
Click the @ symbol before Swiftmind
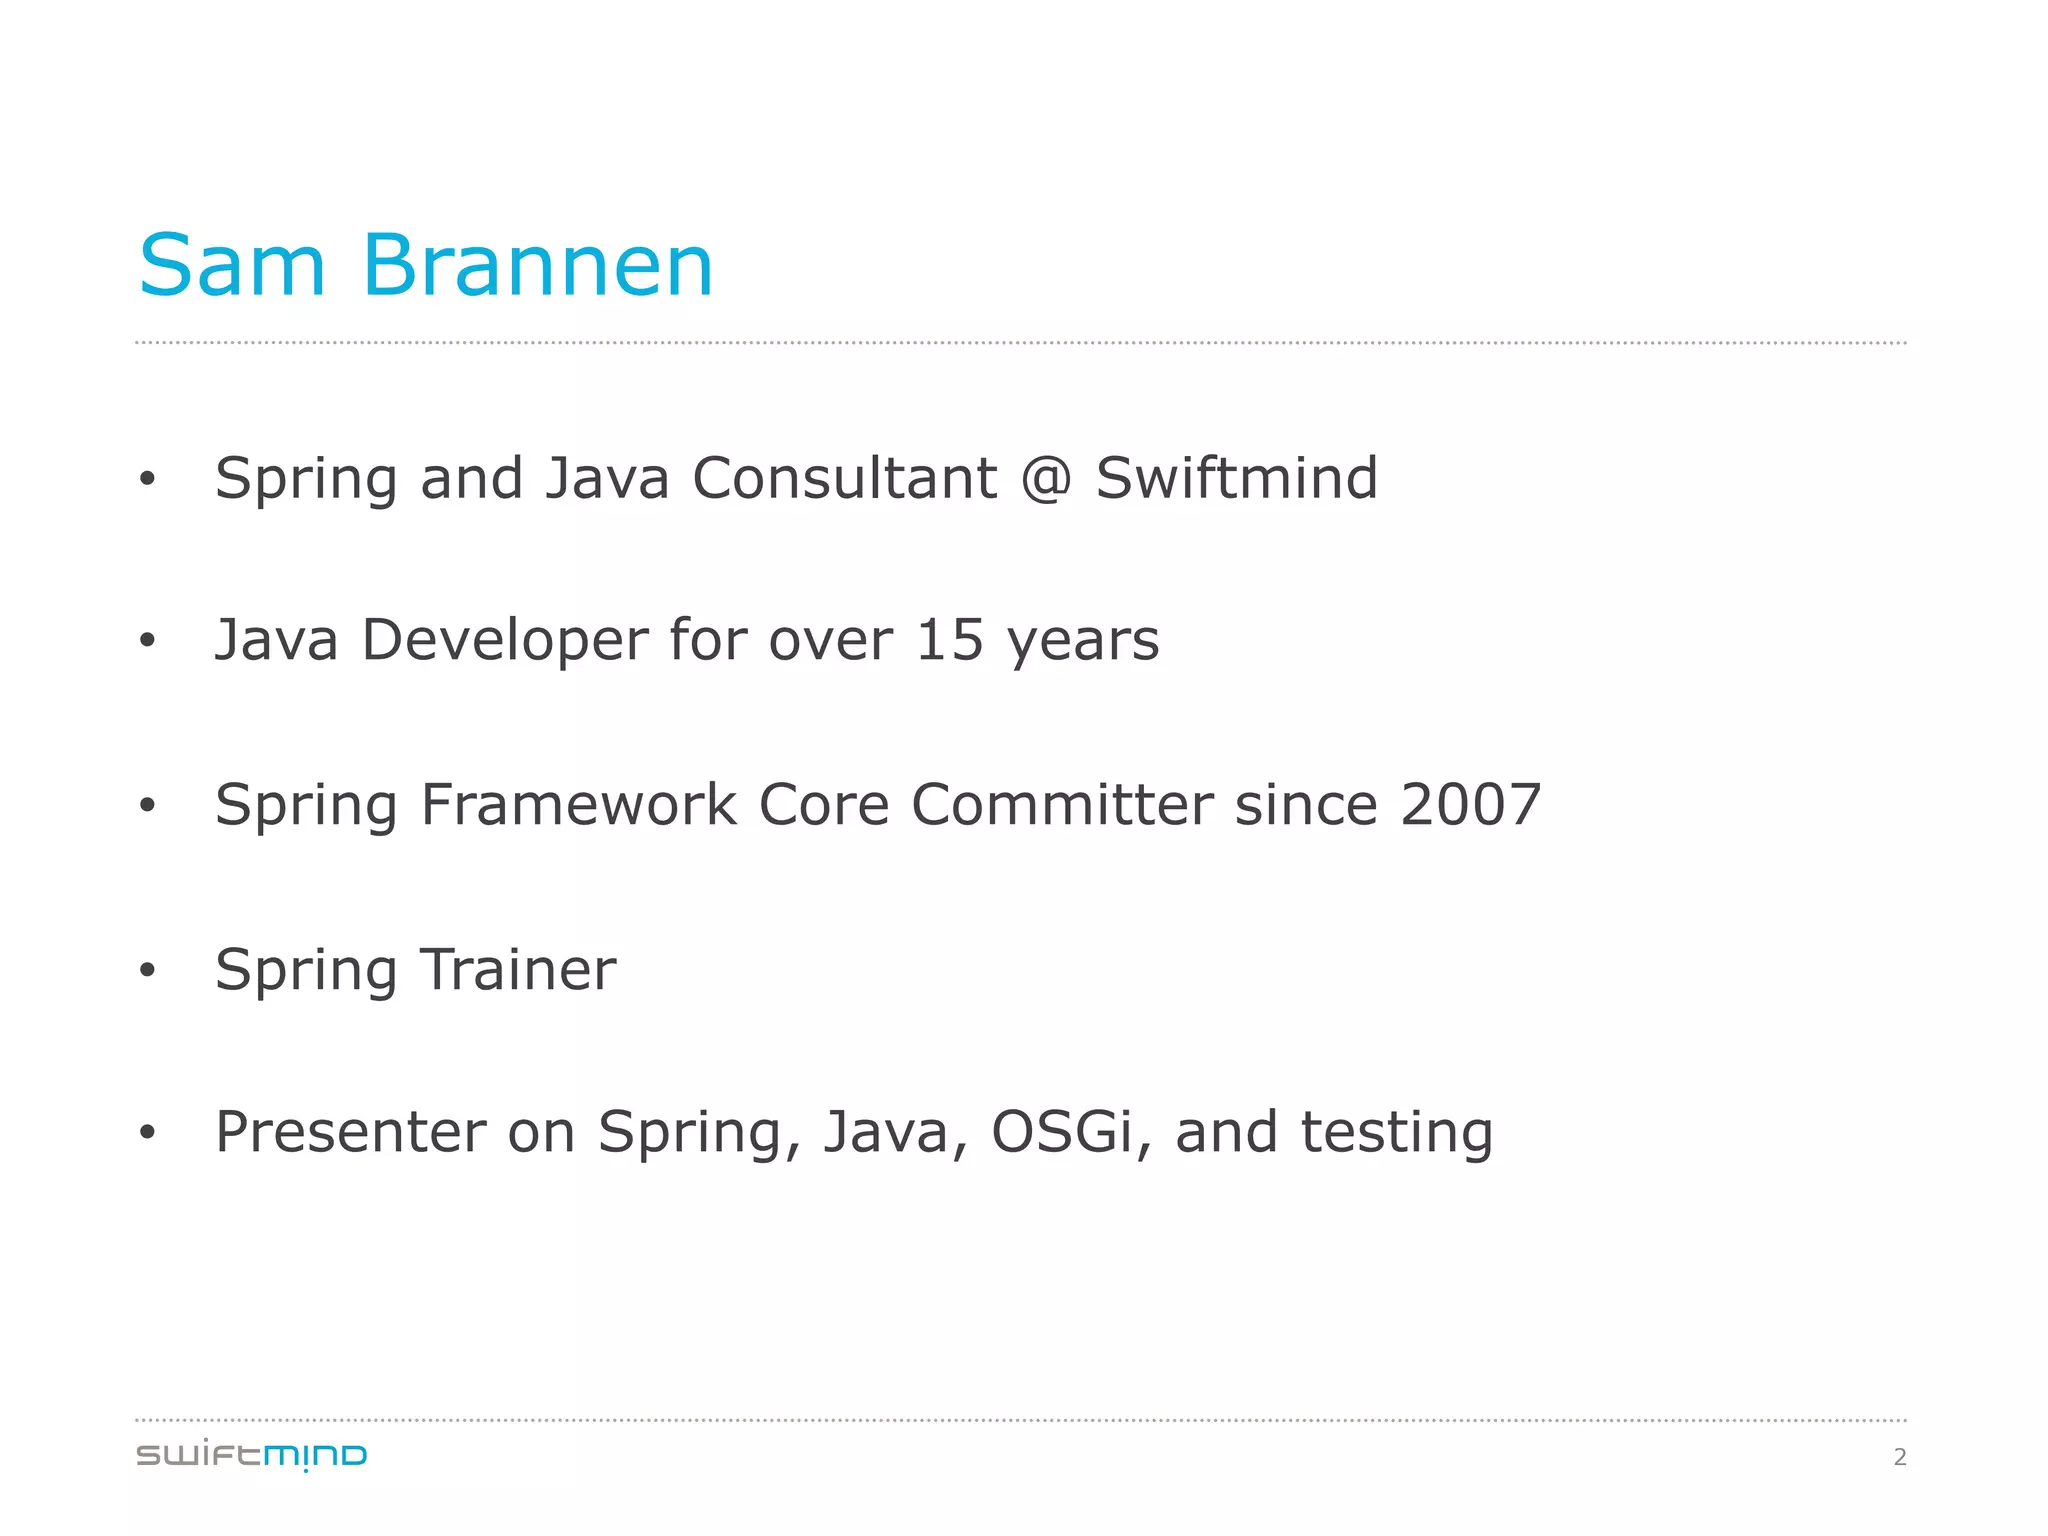pyautogui.click(x=1046, y=479)
